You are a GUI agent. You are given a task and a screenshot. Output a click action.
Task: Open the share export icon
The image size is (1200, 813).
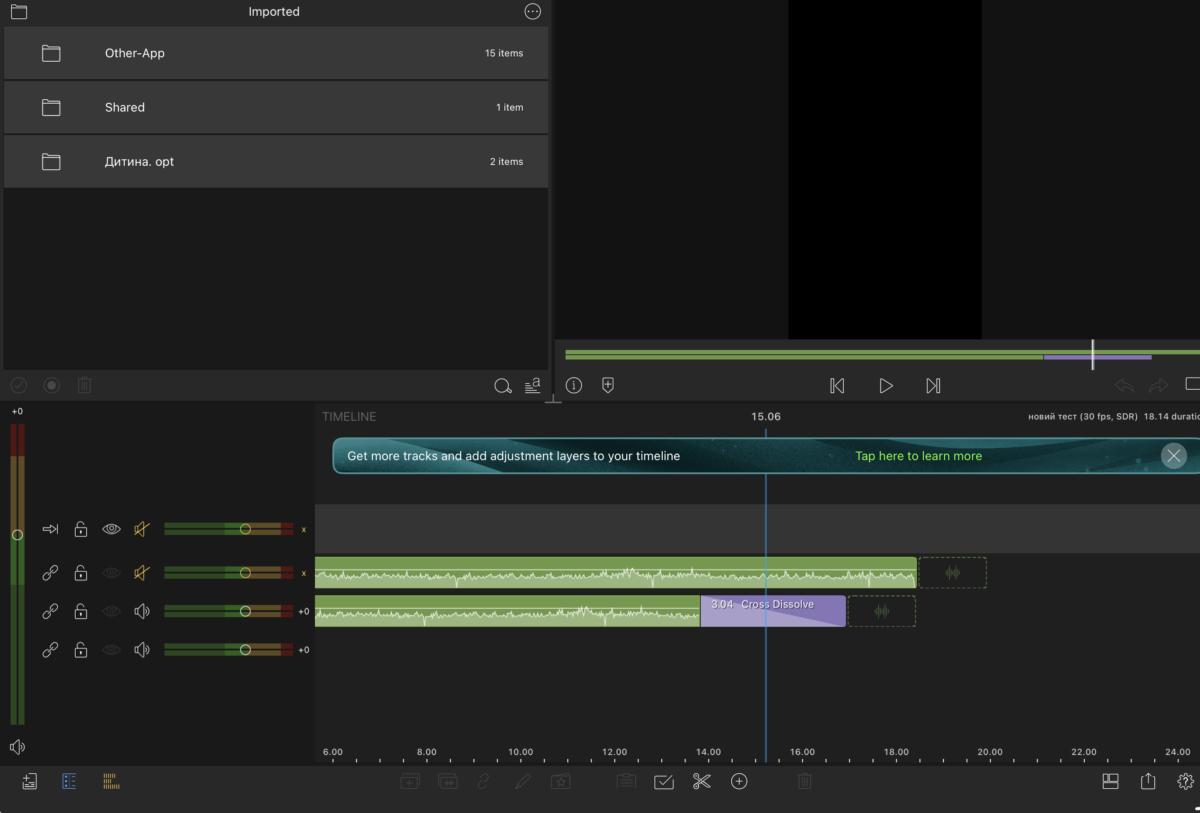[x=1148, y=781]
